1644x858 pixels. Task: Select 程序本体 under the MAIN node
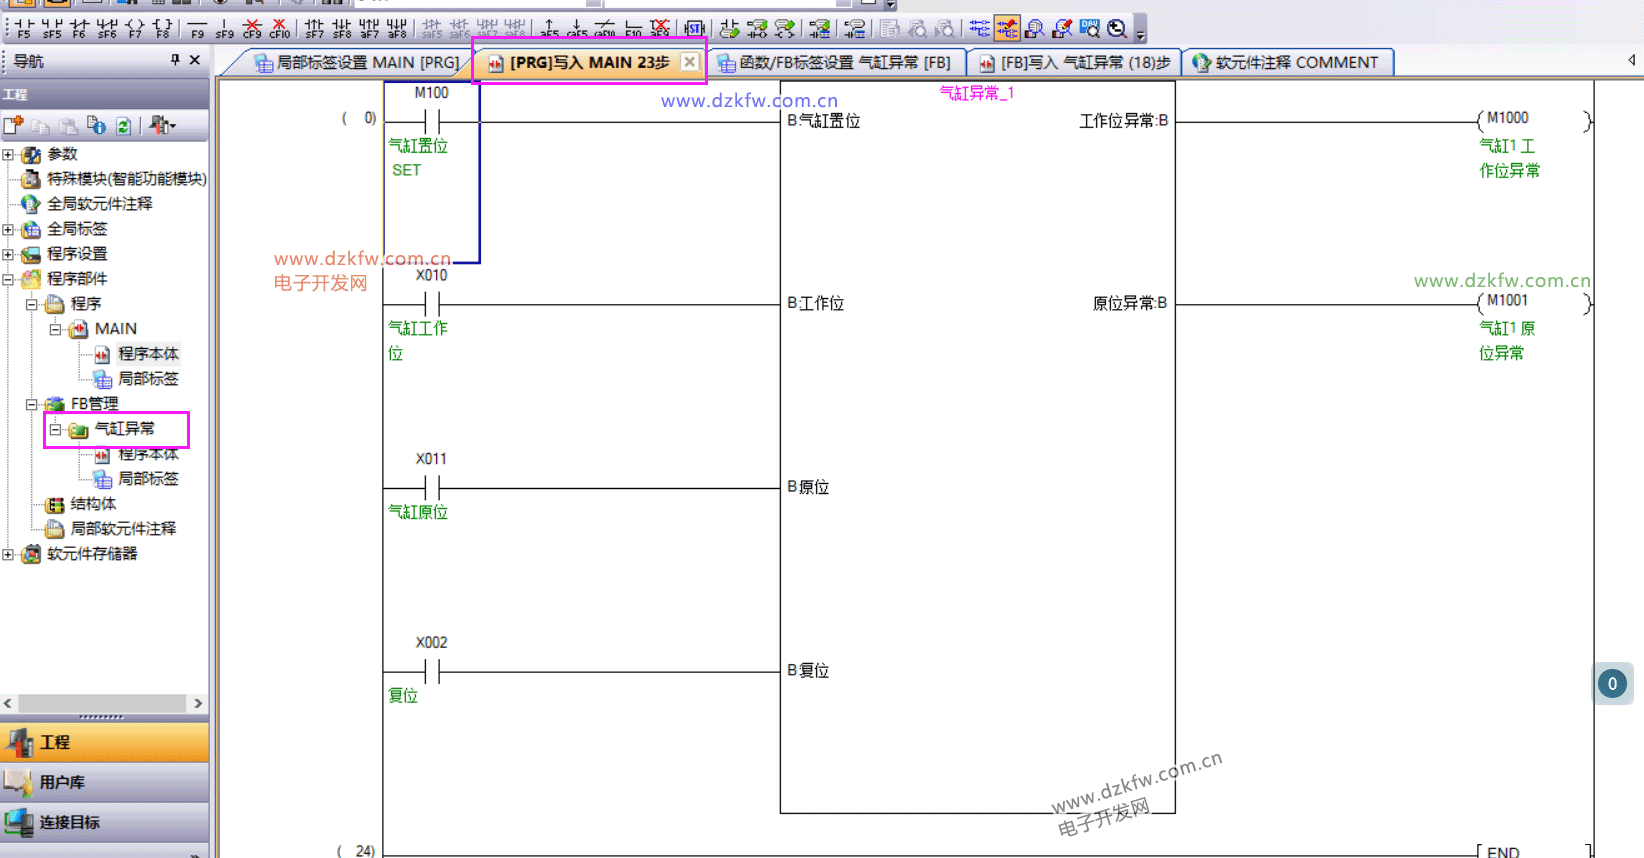[x=148, y=354]
